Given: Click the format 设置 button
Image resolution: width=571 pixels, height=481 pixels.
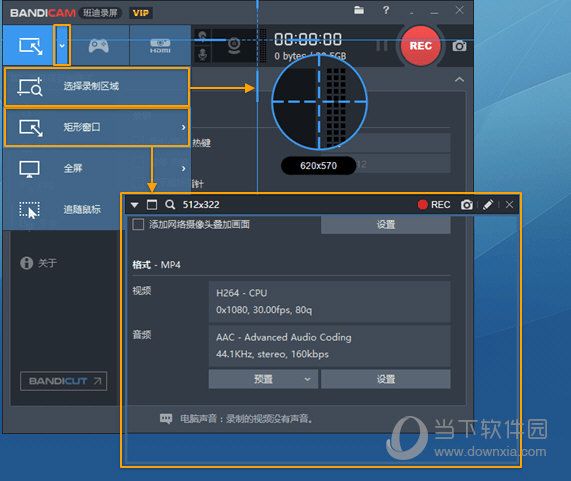Looking at the screenshot, I should coord(386,379).
